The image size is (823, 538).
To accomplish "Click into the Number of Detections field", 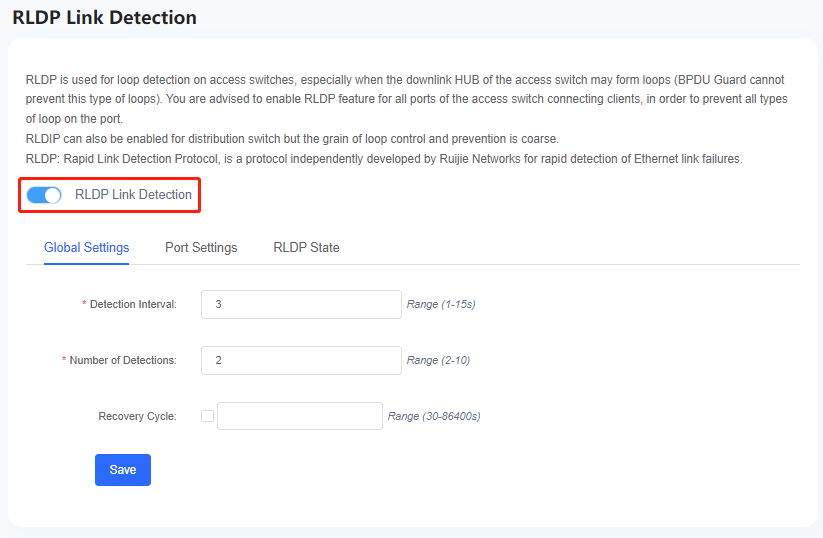I will tap(301, 361).
